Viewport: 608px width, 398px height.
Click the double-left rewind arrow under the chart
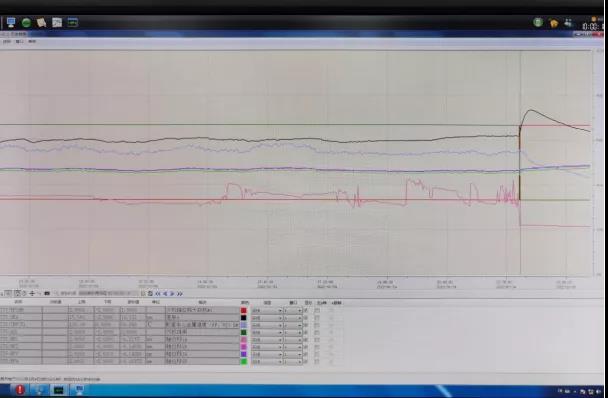[158, 294]
